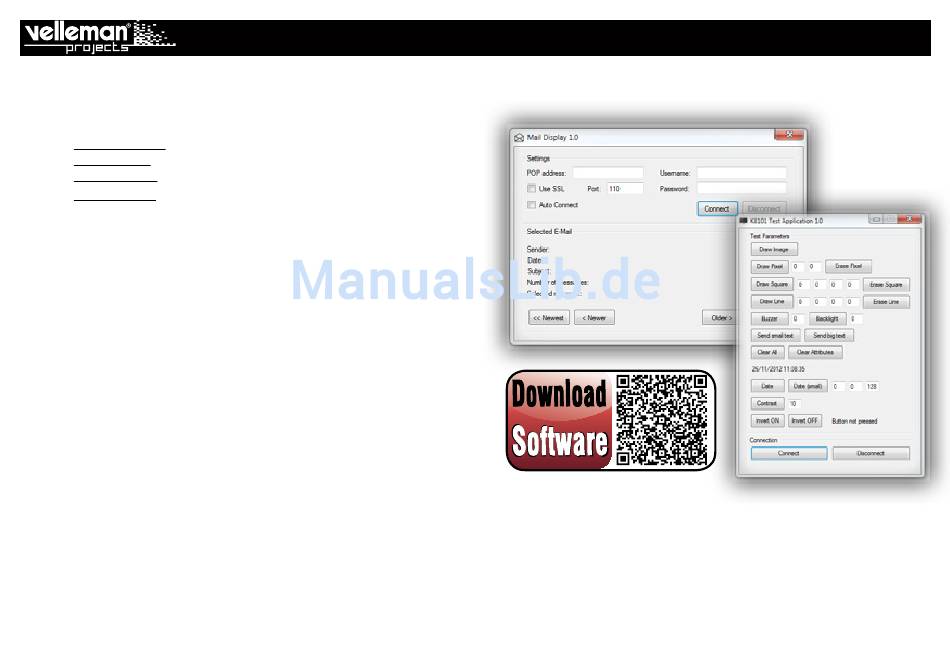Click the Clear Attributes button

(815, 352)
